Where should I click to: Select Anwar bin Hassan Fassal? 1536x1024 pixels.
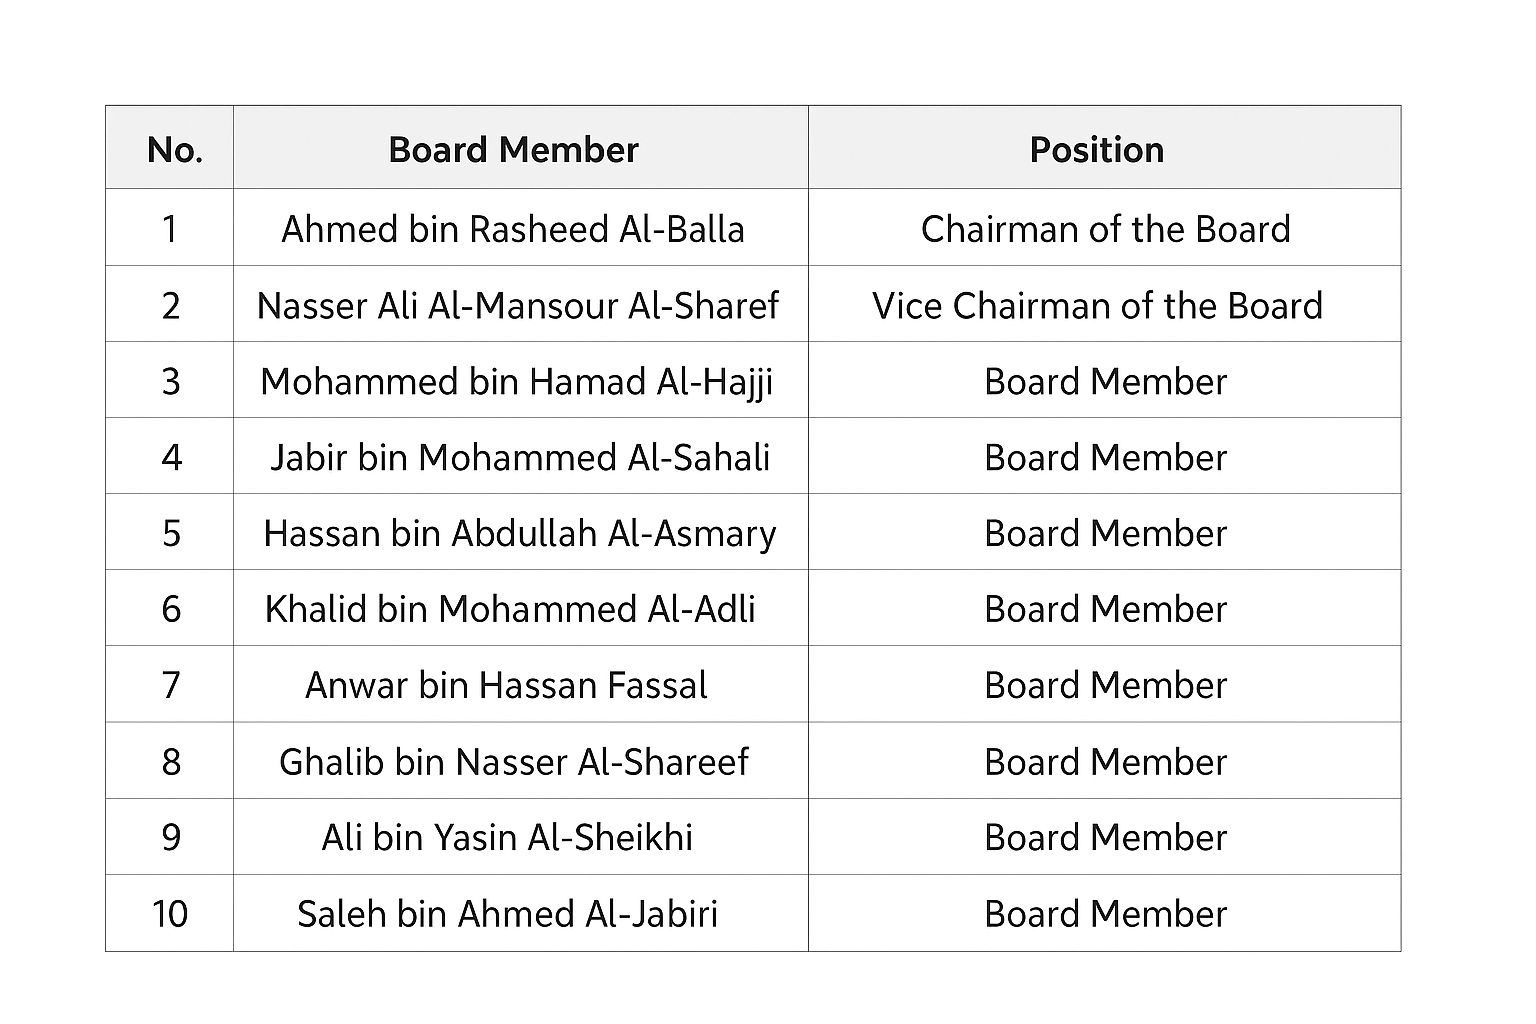coord(506,685)
